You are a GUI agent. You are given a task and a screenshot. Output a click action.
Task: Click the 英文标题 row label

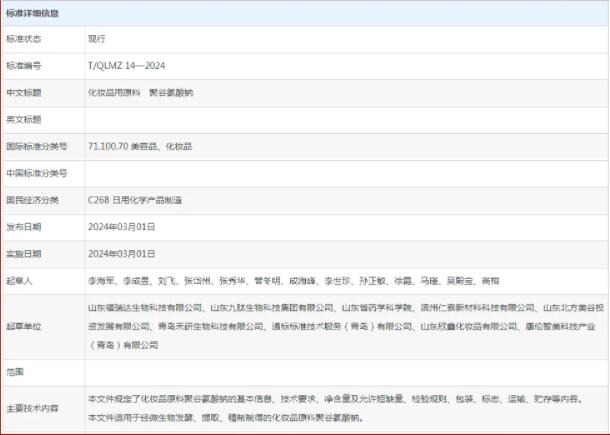[x=25, y=119]
